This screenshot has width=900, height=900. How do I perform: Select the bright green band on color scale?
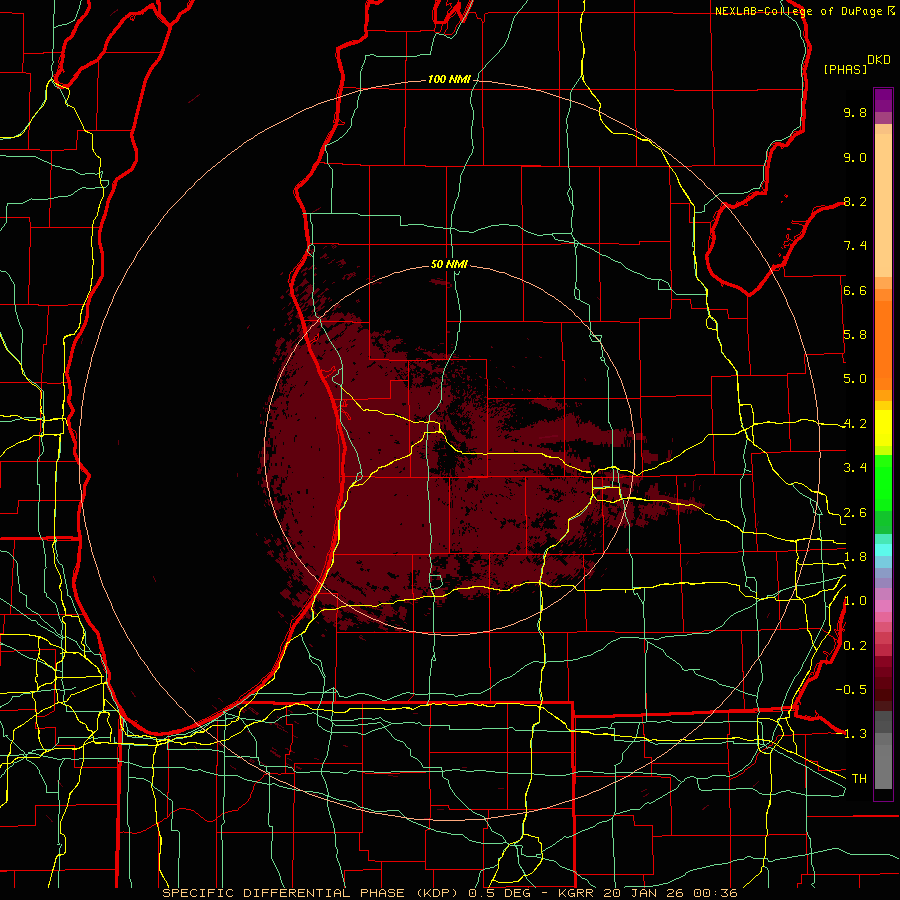[x=883, y=482]
